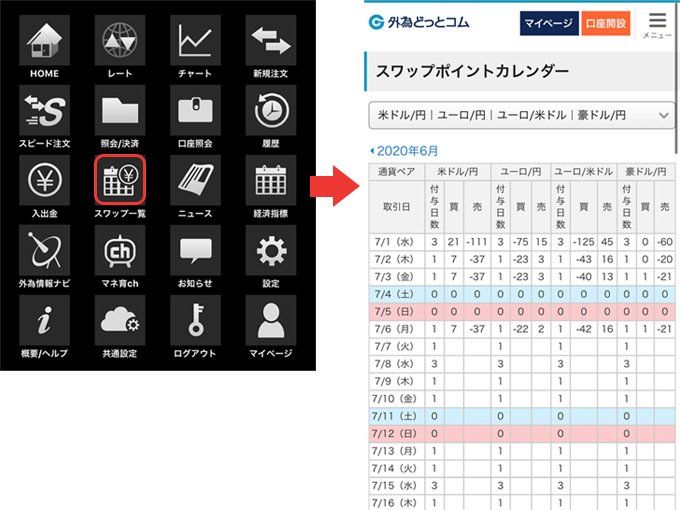Open the ニュース newspaper icon
680x510 pixels.
(x=194, y=180)
